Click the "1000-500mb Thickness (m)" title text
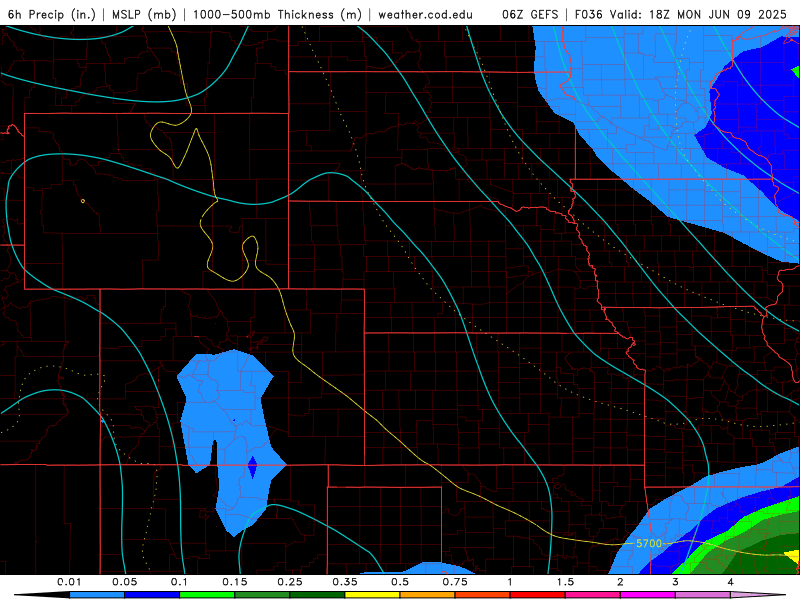 [x=277, y=14]
